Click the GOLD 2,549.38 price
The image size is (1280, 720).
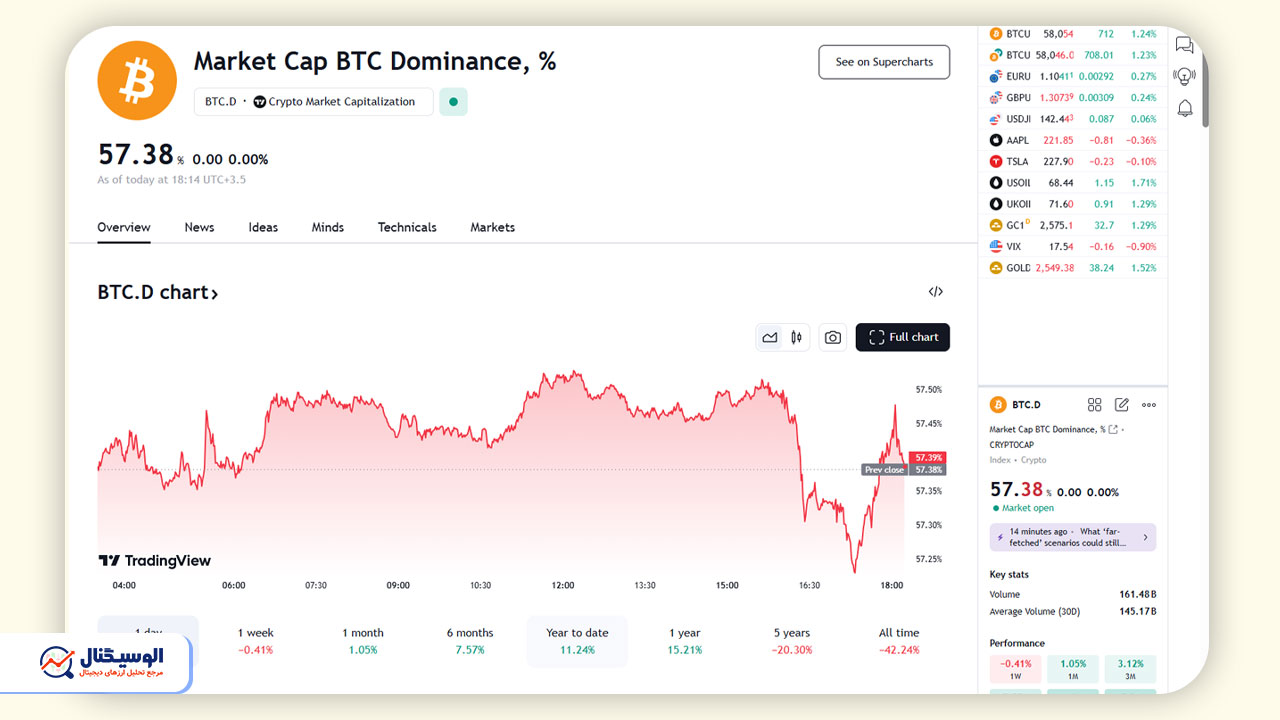point(1055,268)
